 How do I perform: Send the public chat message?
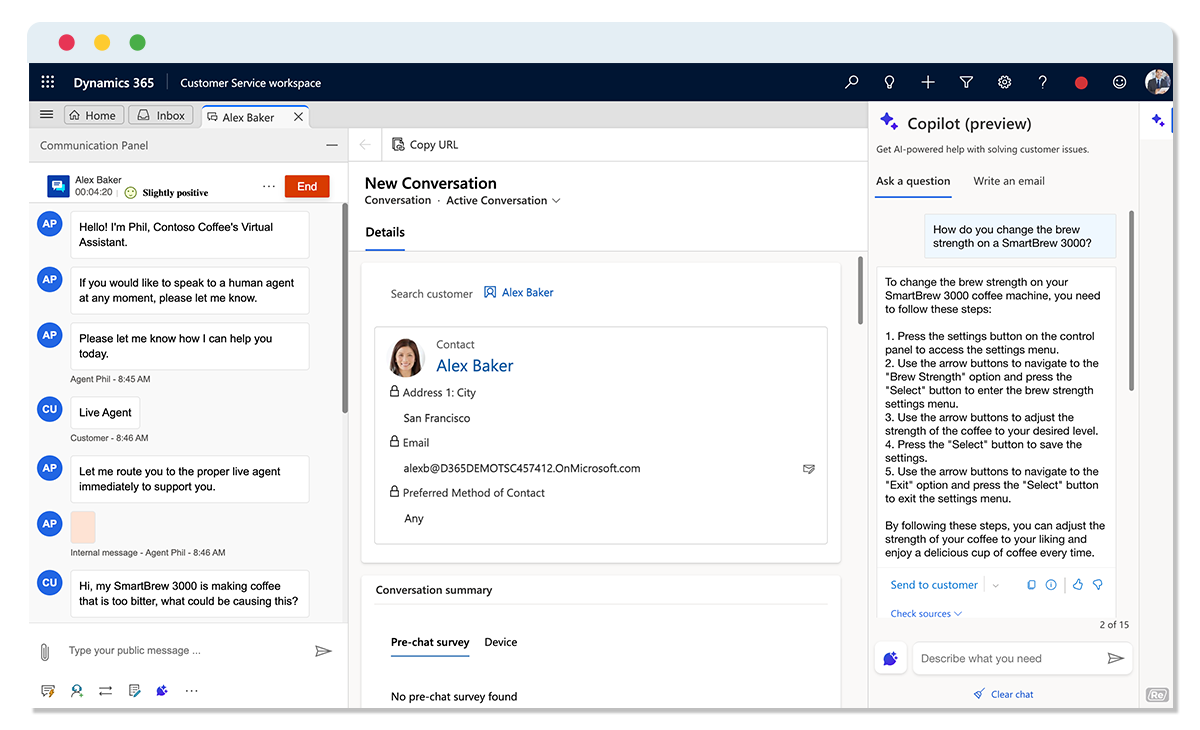(323, 651)
